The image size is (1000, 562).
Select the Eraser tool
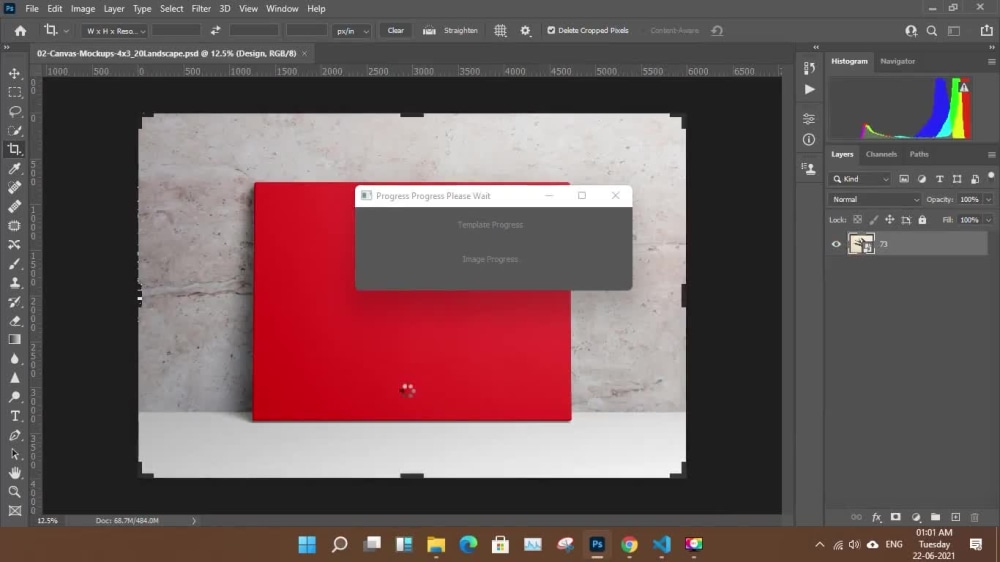tap(15, 321)
